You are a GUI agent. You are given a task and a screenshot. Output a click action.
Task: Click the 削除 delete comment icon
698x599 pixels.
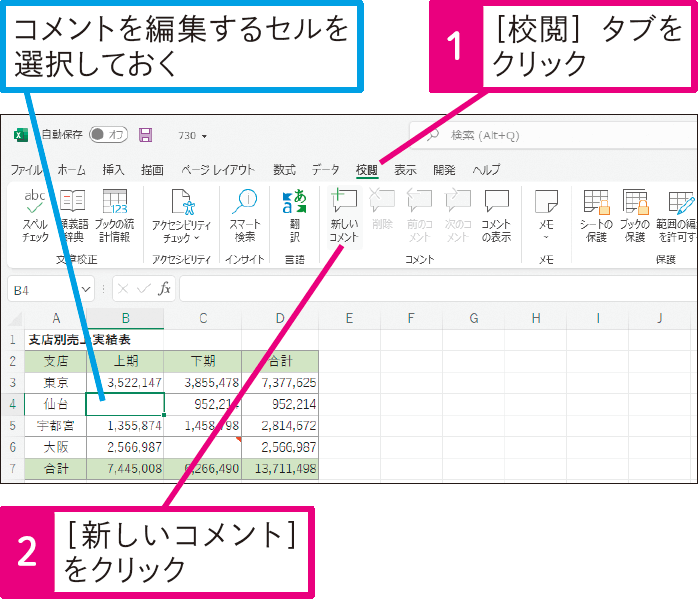[382, 209]
